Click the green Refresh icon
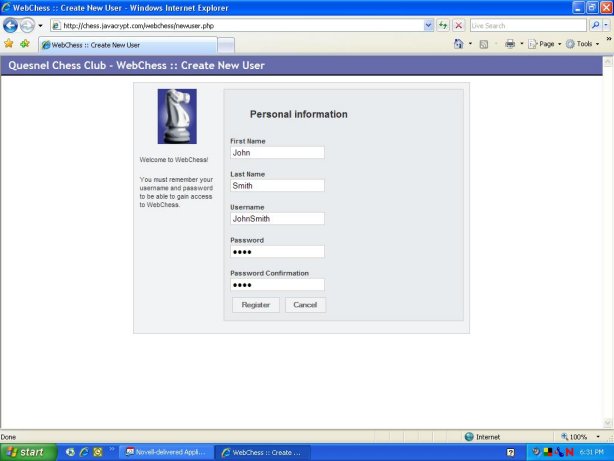614x461 pixels. (x=443, y=26)
